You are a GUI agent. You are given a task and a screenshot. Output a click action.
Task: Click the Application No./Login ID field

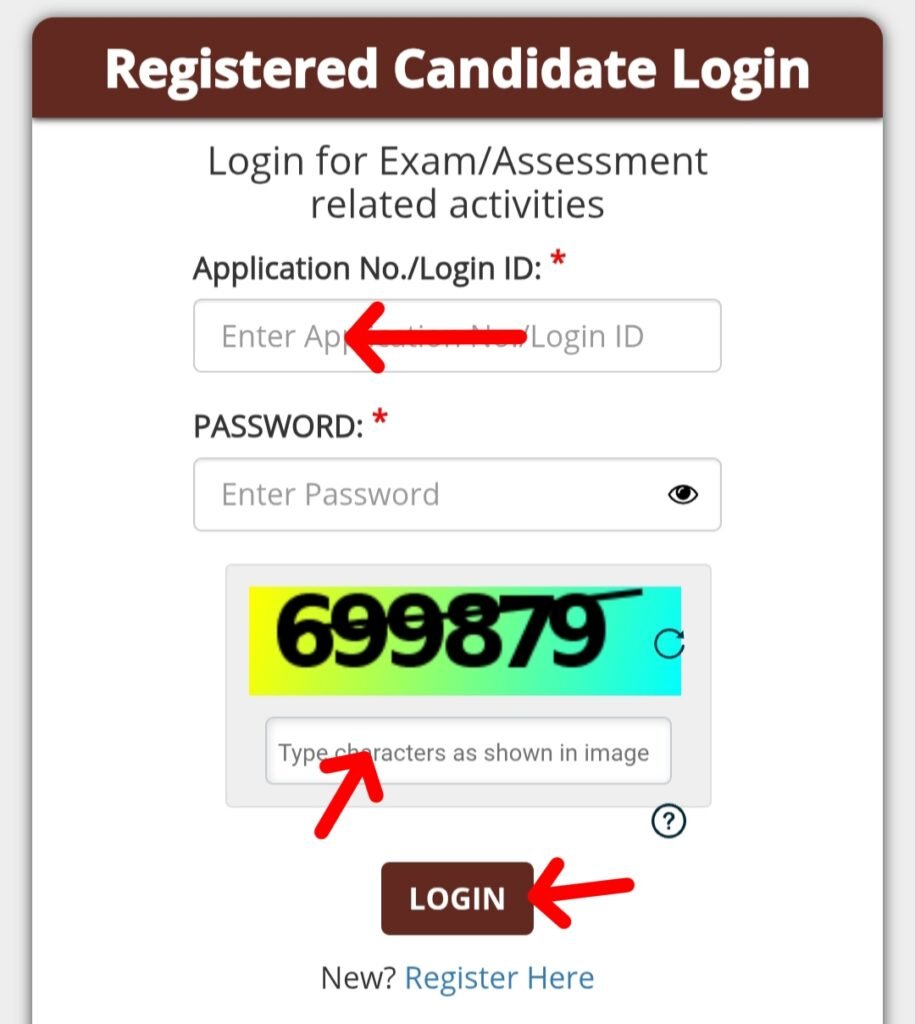pyautogui.click(x=456, y=336)
